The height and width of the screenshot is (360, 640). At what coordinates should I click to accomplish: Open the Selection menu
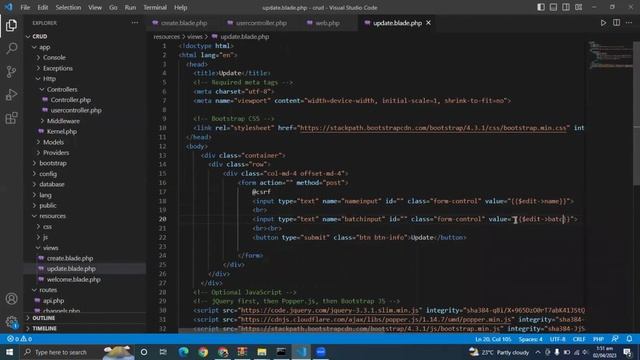68,7
